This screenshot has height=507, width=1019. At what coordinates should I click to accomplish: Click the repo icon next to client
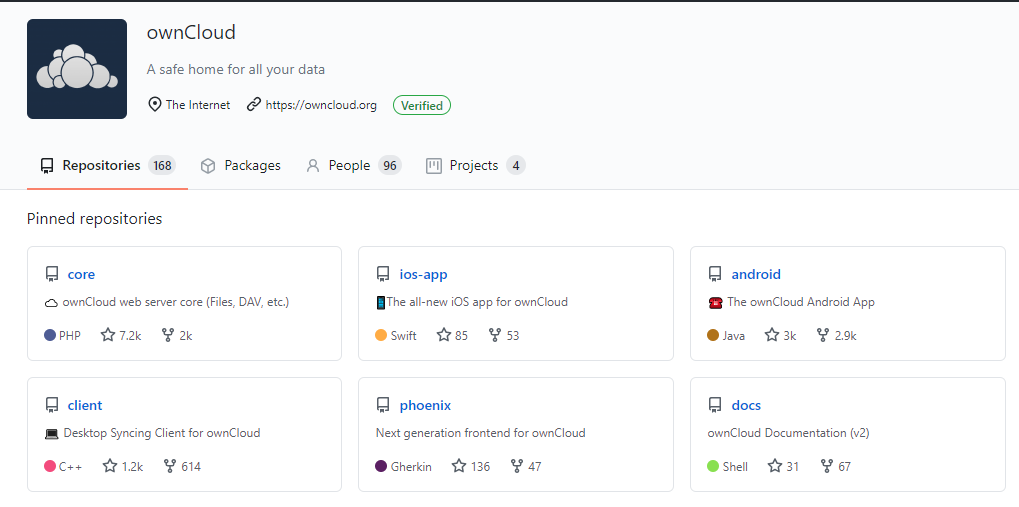52,406
